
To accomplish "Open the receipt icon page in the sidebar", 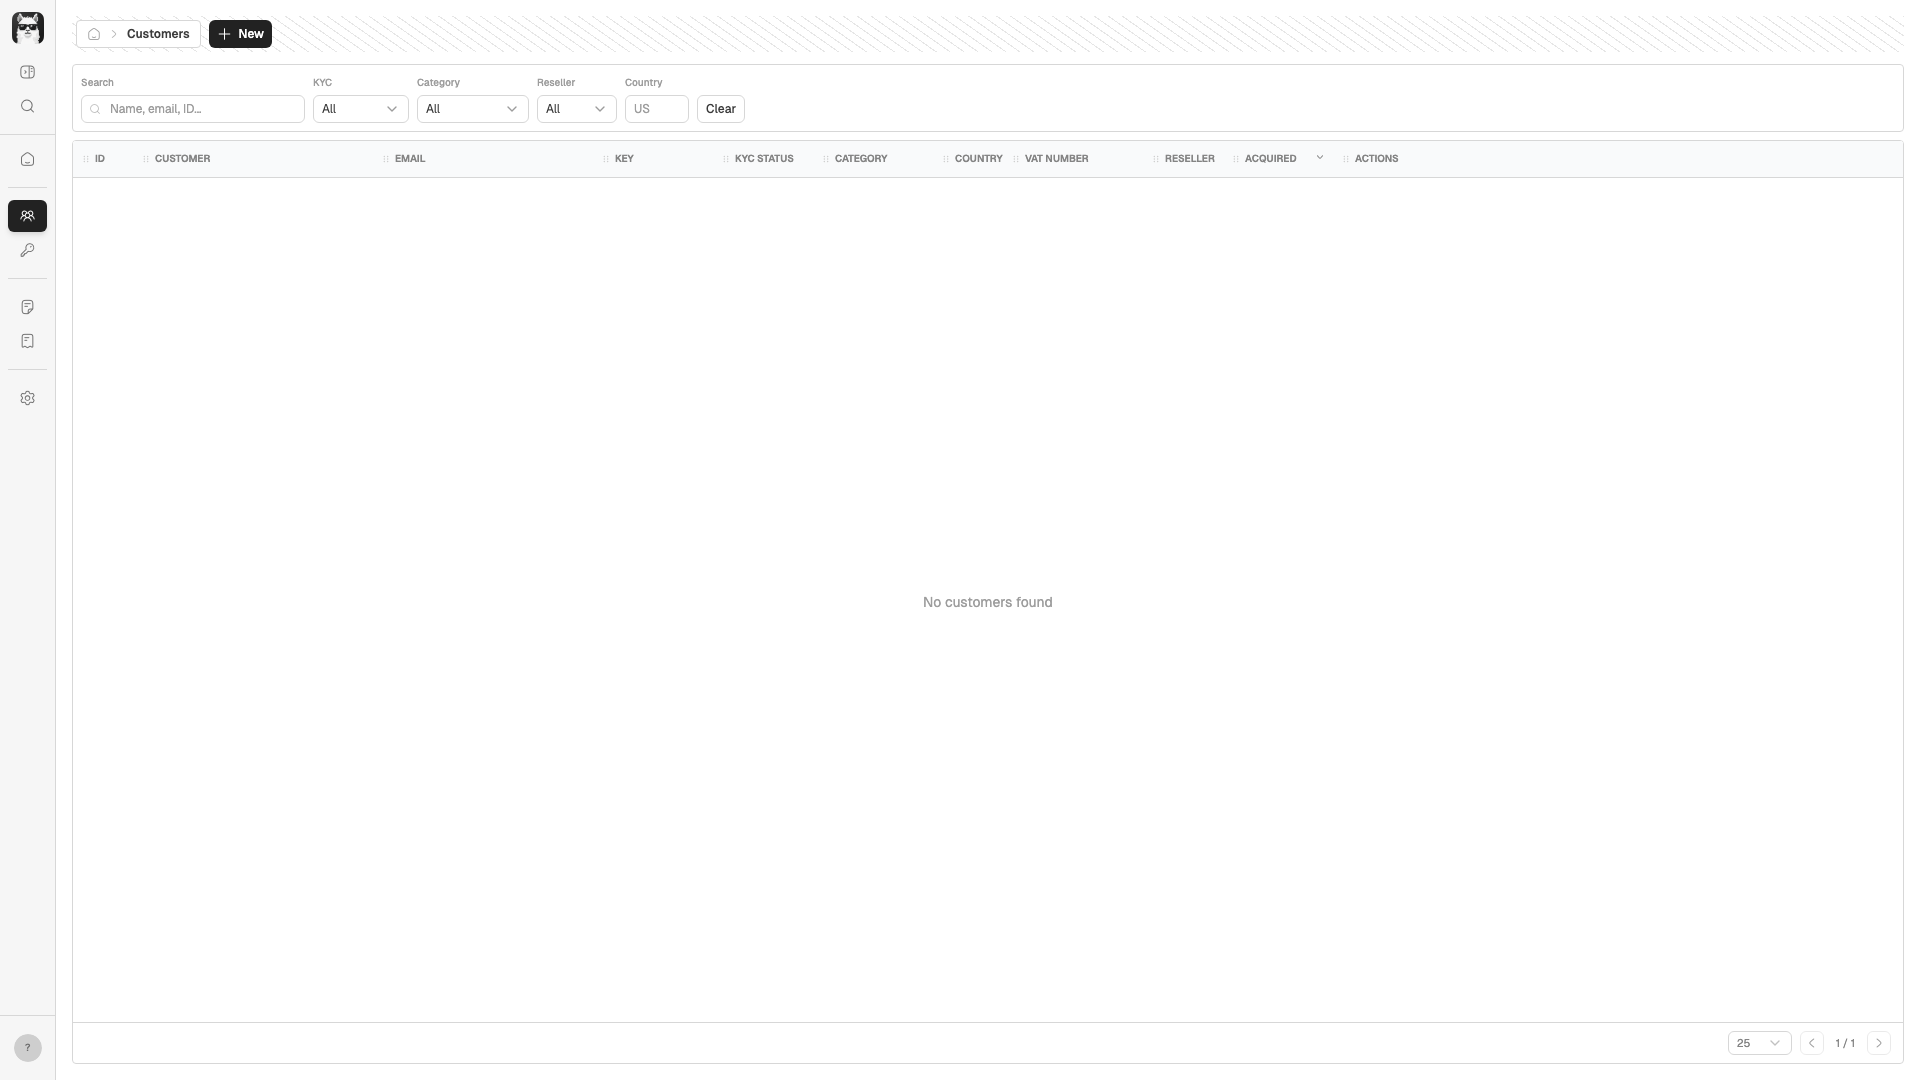I will pos(27,341).
